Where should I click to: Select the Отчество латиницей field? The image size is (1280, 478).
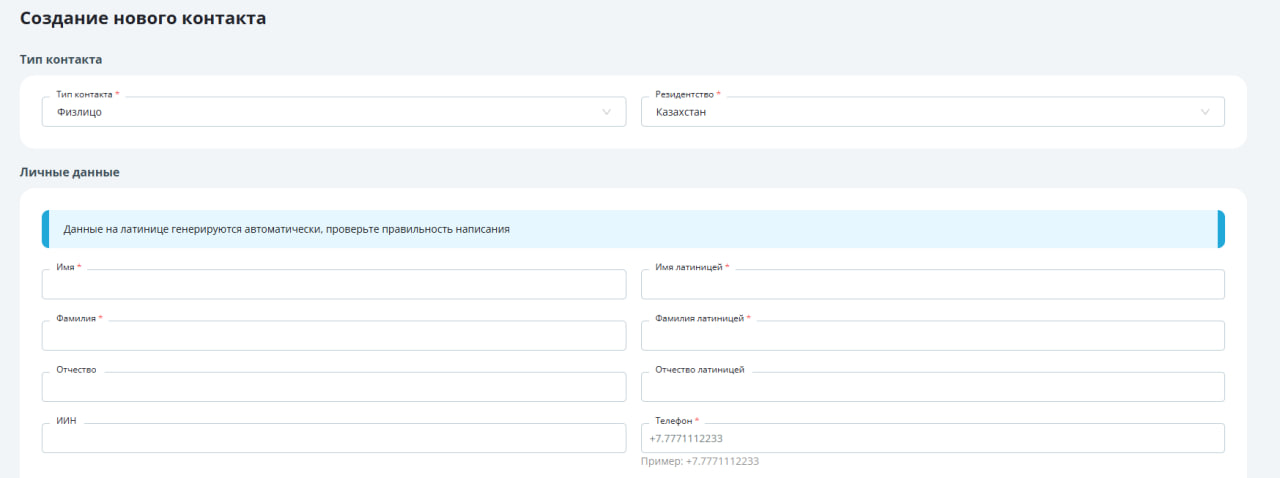[x=932, y=387]
